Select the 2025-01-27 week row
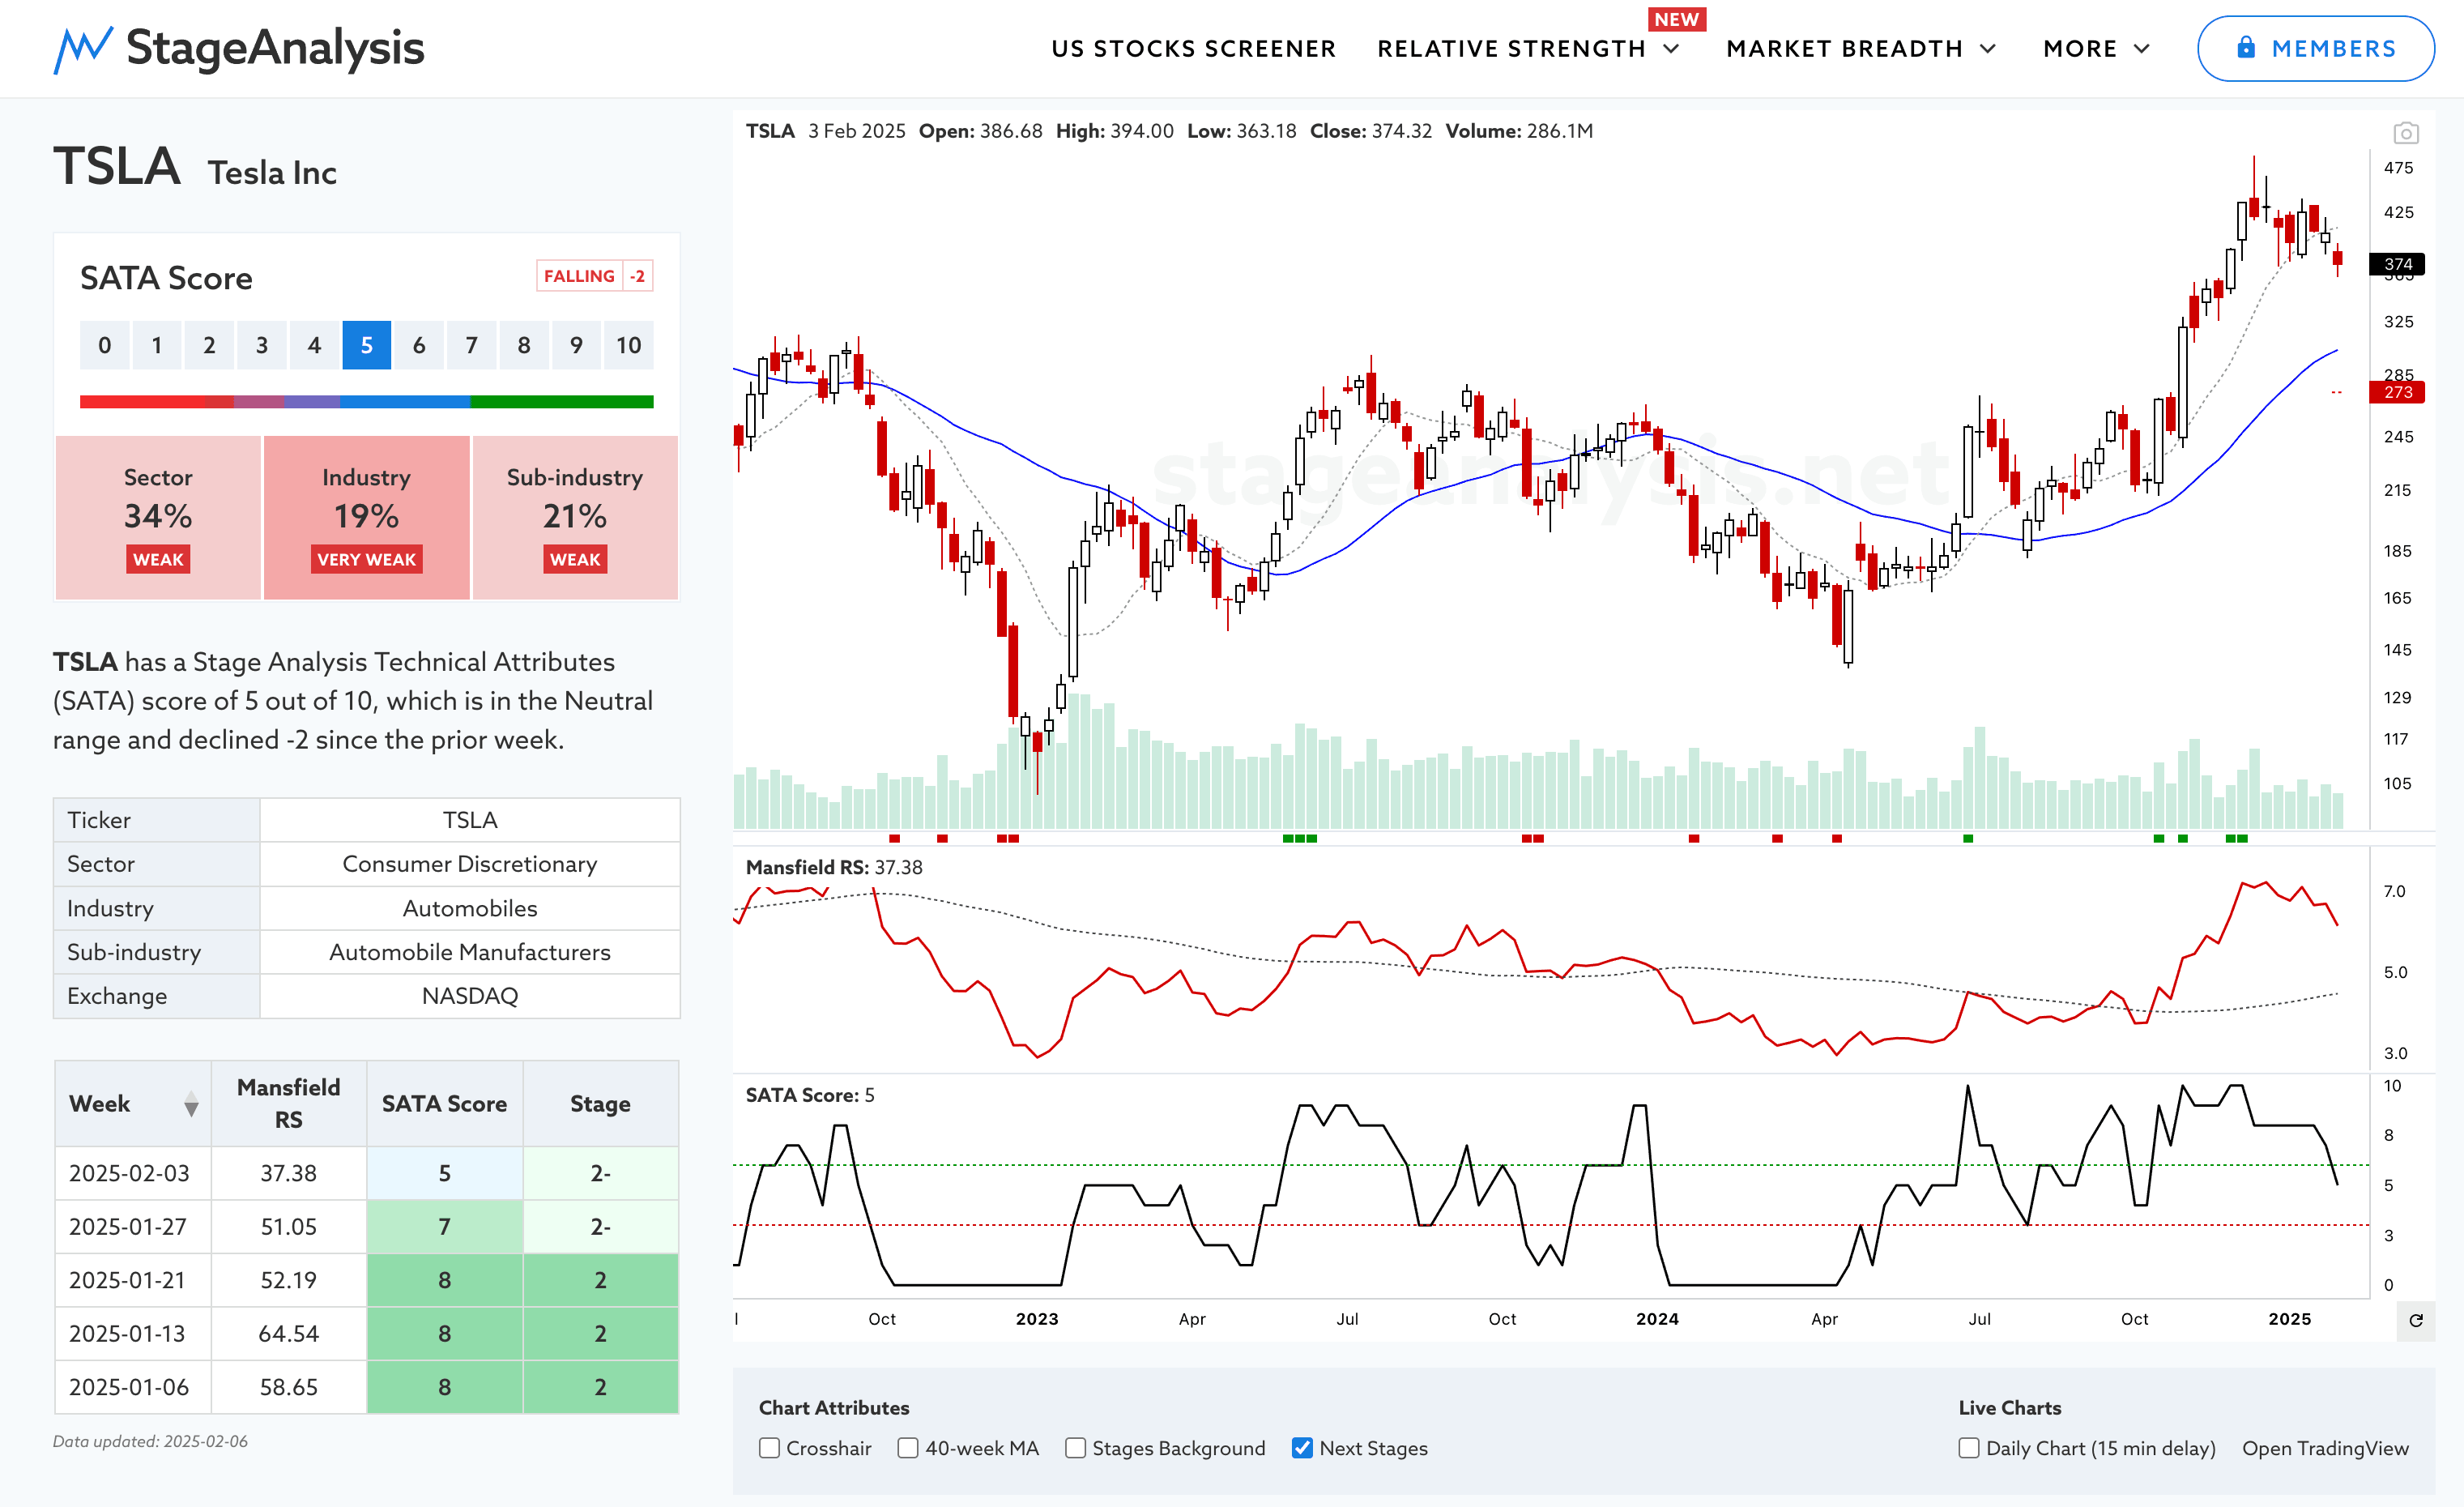 (366, 1226)
